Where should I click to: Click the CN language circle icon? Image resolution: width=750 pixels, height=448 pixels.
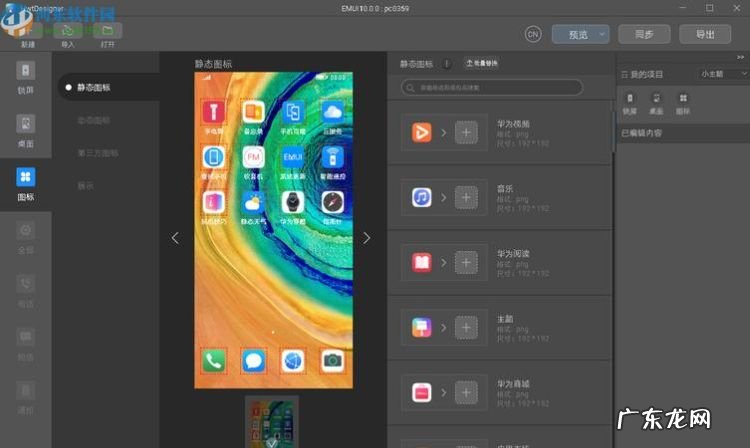click(533, 34)
